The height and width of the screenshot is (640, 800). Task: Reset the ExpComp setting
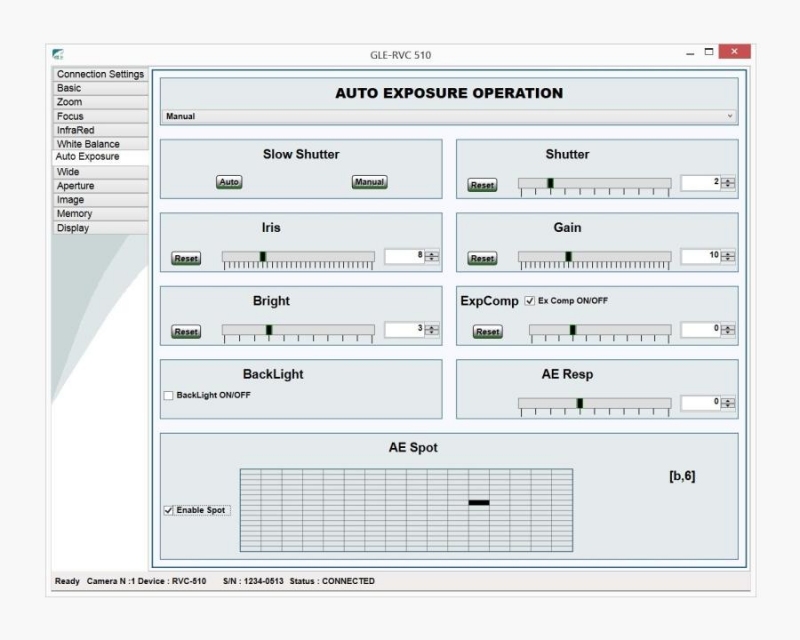coord(487,332)
